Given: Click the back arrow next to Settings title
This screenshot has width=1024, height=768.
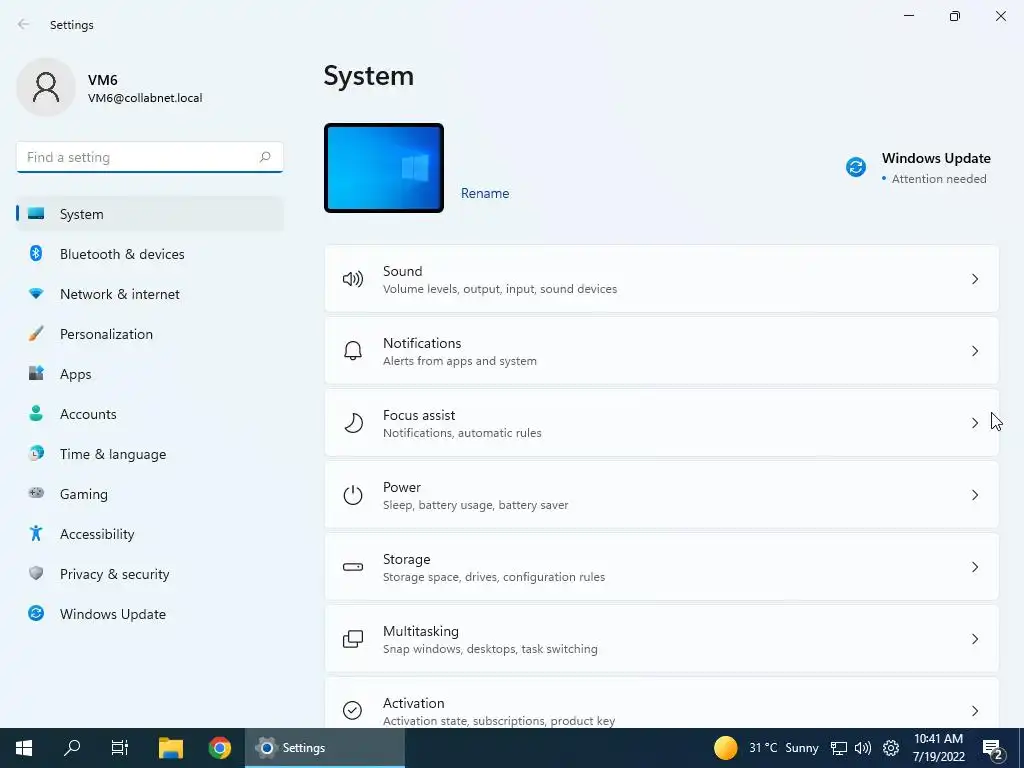Looking at the screenshot, I should [x=24, y=24].
